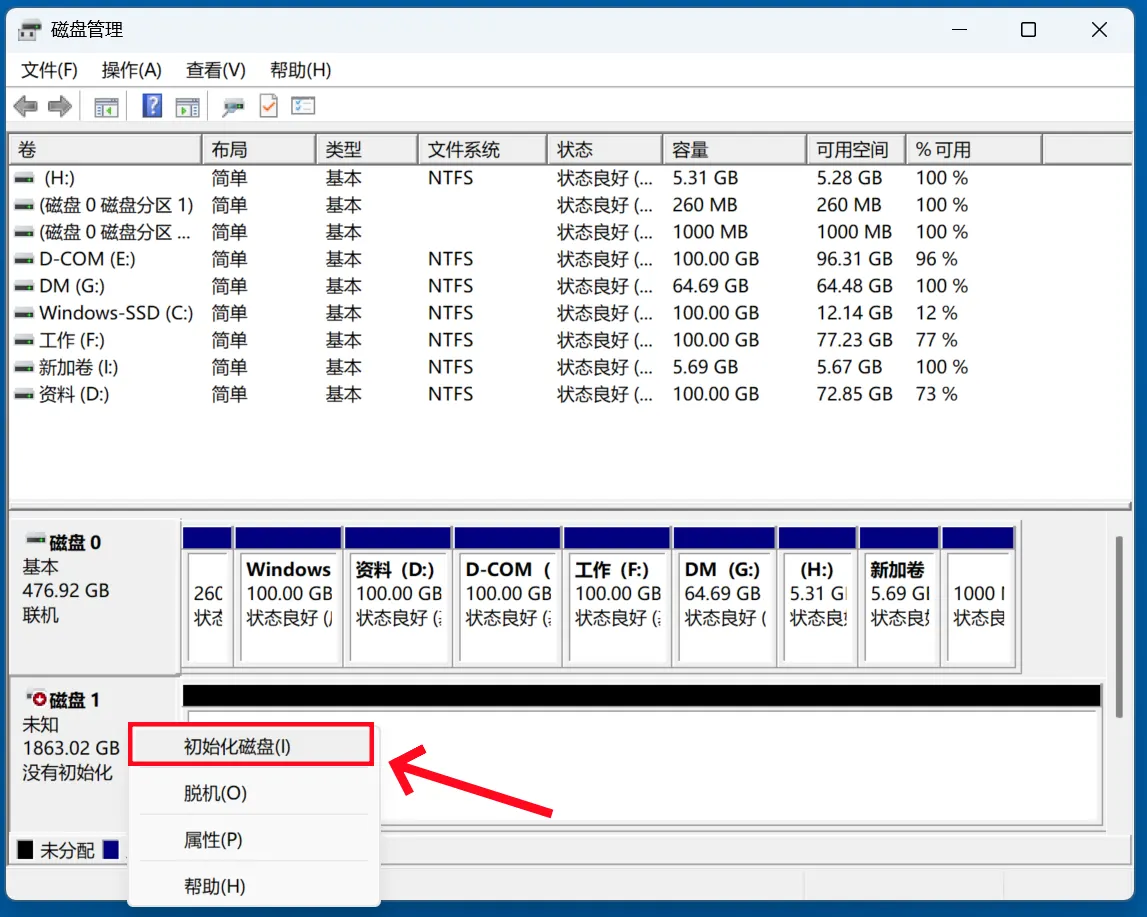Click the red checkmark document toolbar icon
Viewport: 1147px width, 917px height.
[268, 107]
